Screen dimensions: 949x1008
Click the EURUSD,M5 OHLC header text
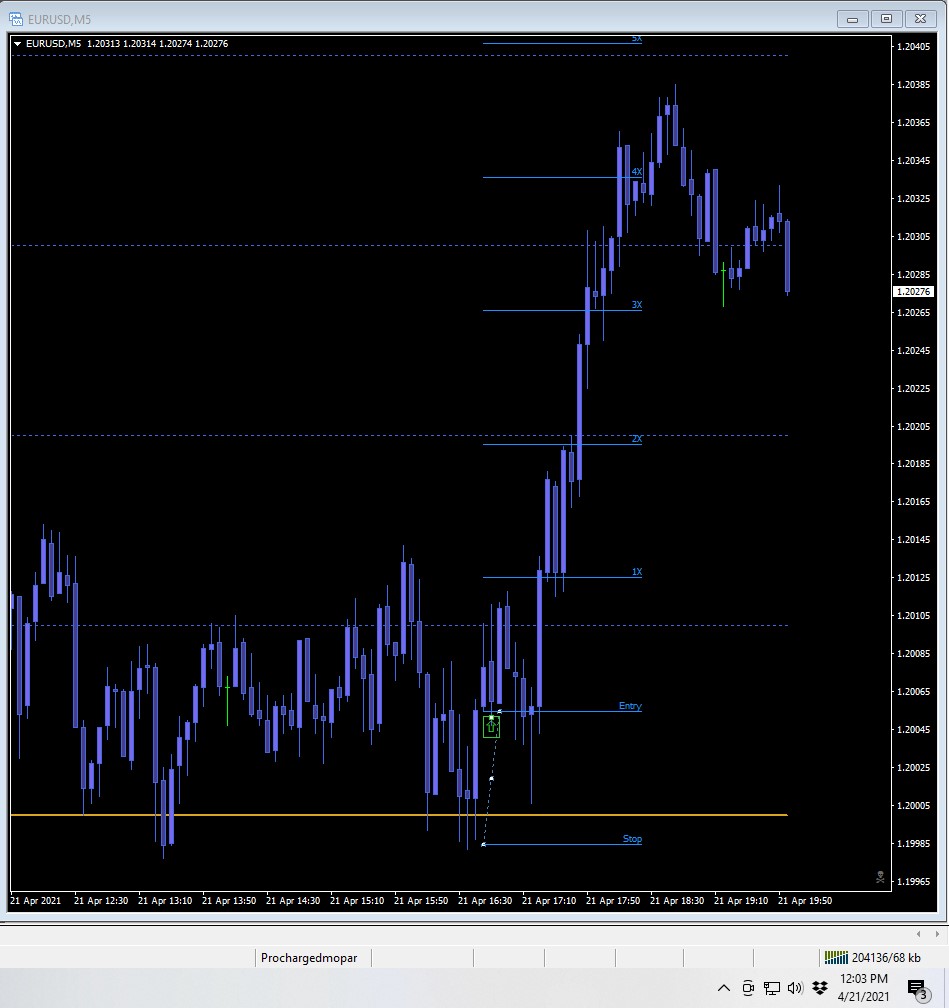click(127, 44)
